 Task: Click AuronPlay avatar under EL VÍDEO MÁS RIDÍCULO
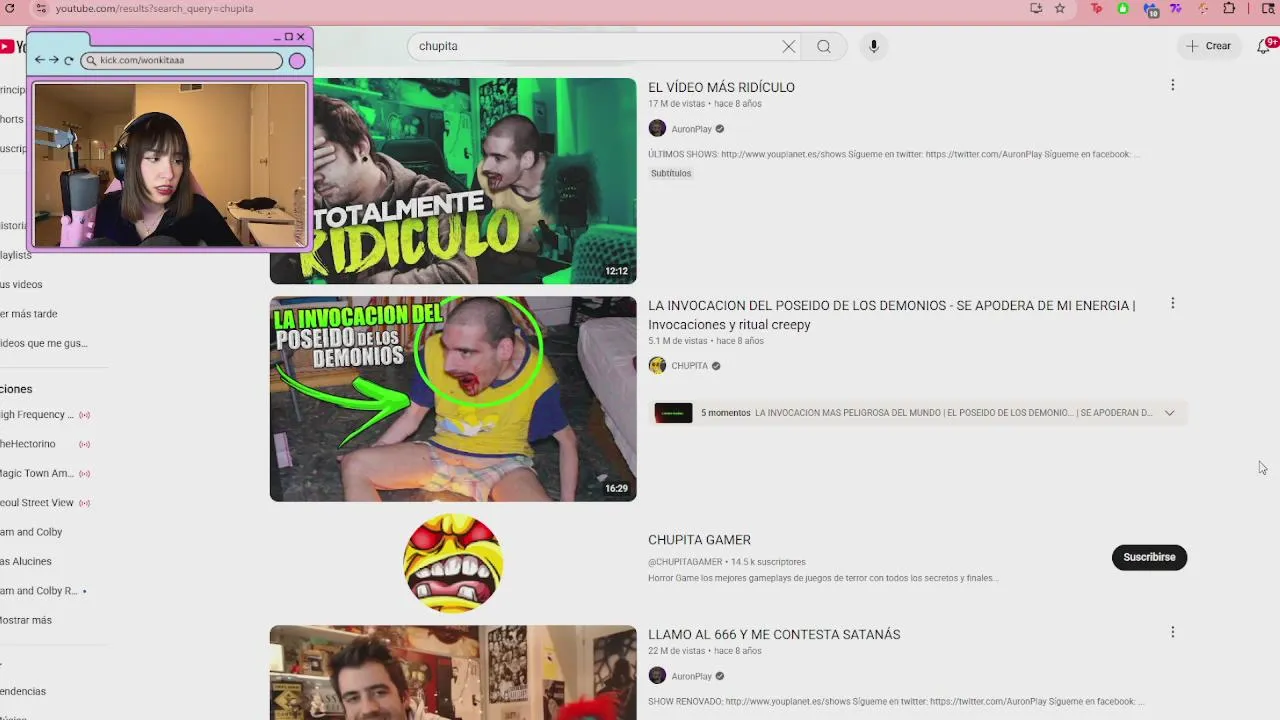[x=657, y=128]
